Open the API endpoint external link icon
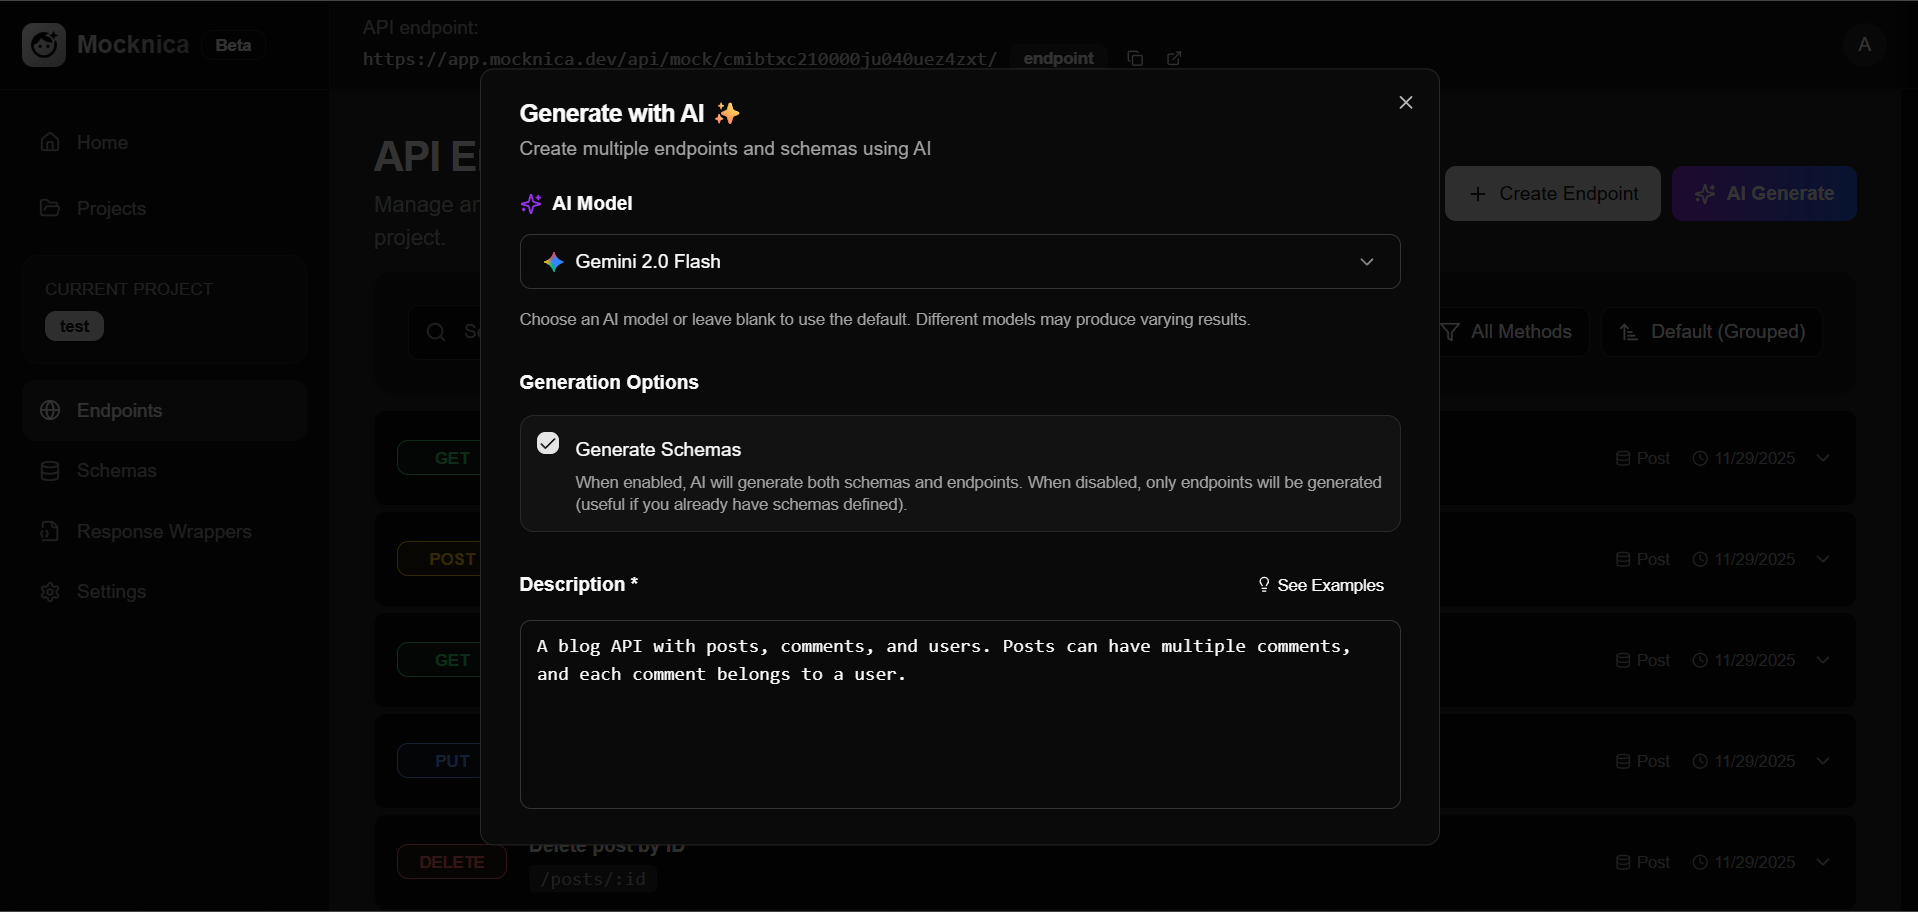 (x=1174, y=58)
